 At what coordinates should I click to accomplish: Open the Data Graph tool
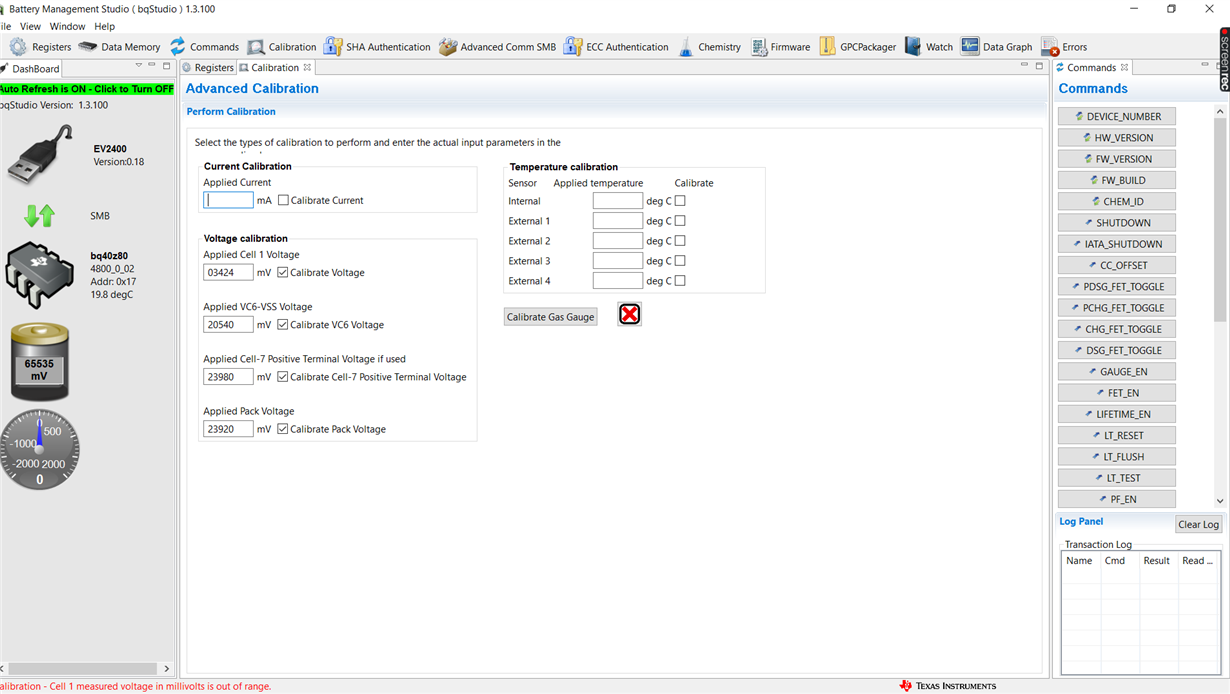tap(996, 47)
